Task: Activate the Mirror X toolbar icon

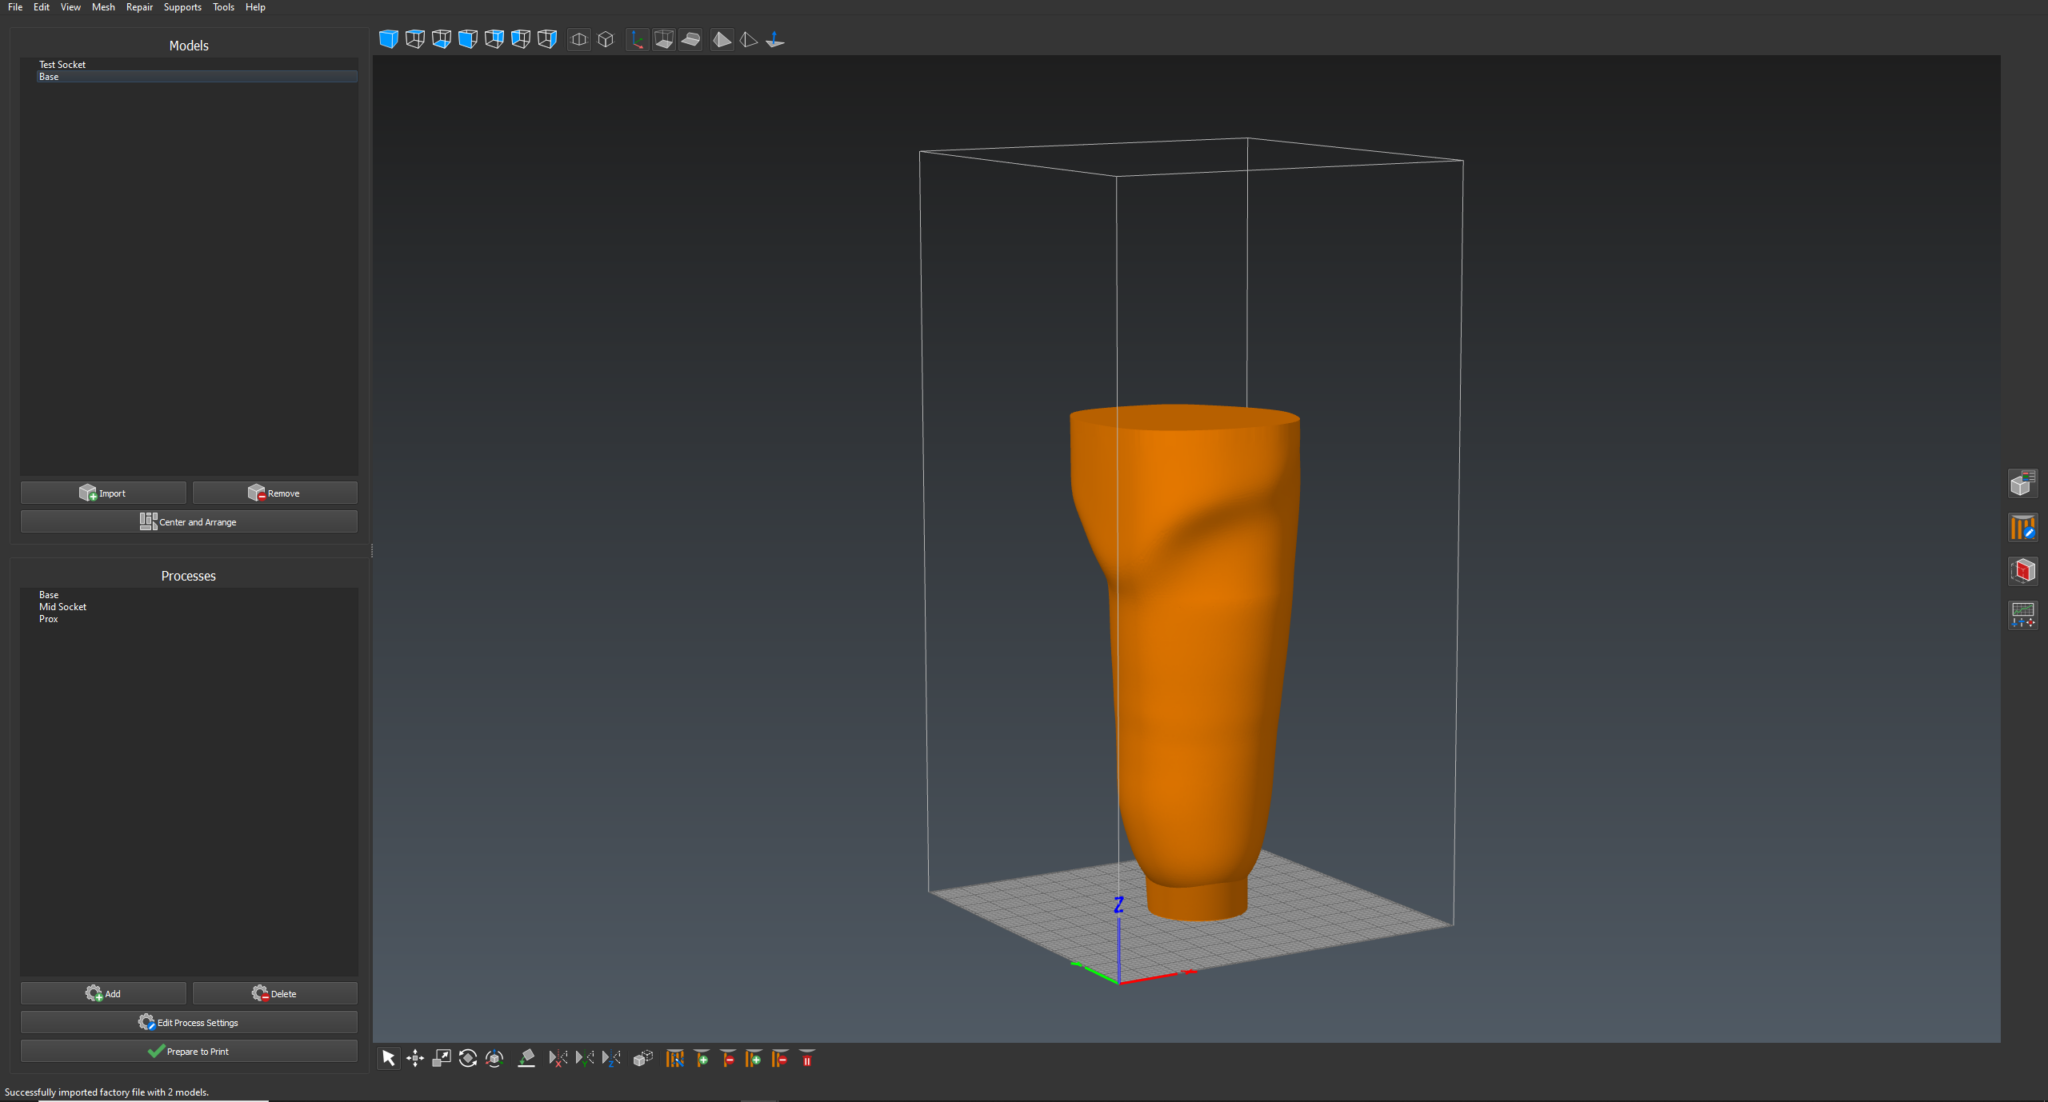Action: pyautogui.click(x=557, y=1058)
